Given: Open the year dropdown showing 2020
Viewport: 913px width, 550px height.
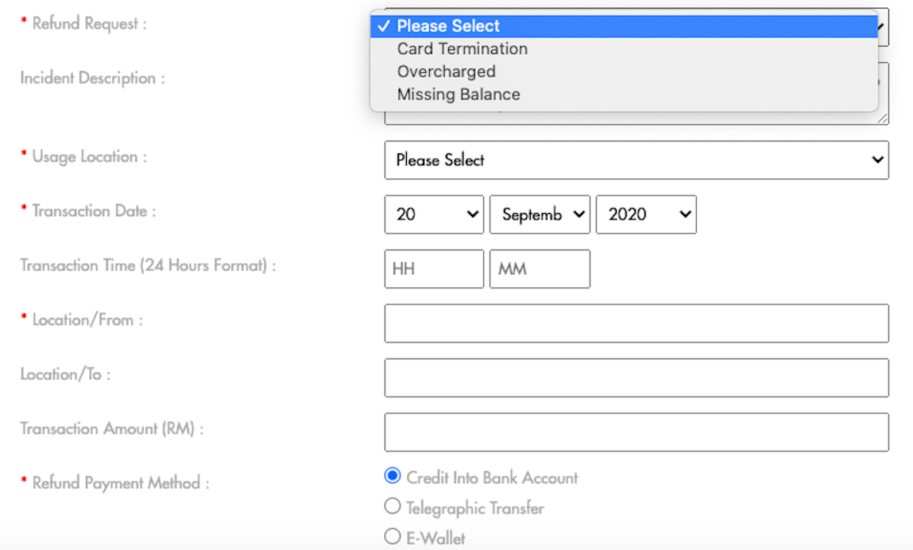Looking at the screenshot, I should pyautogui.click(x=646, y=215).
